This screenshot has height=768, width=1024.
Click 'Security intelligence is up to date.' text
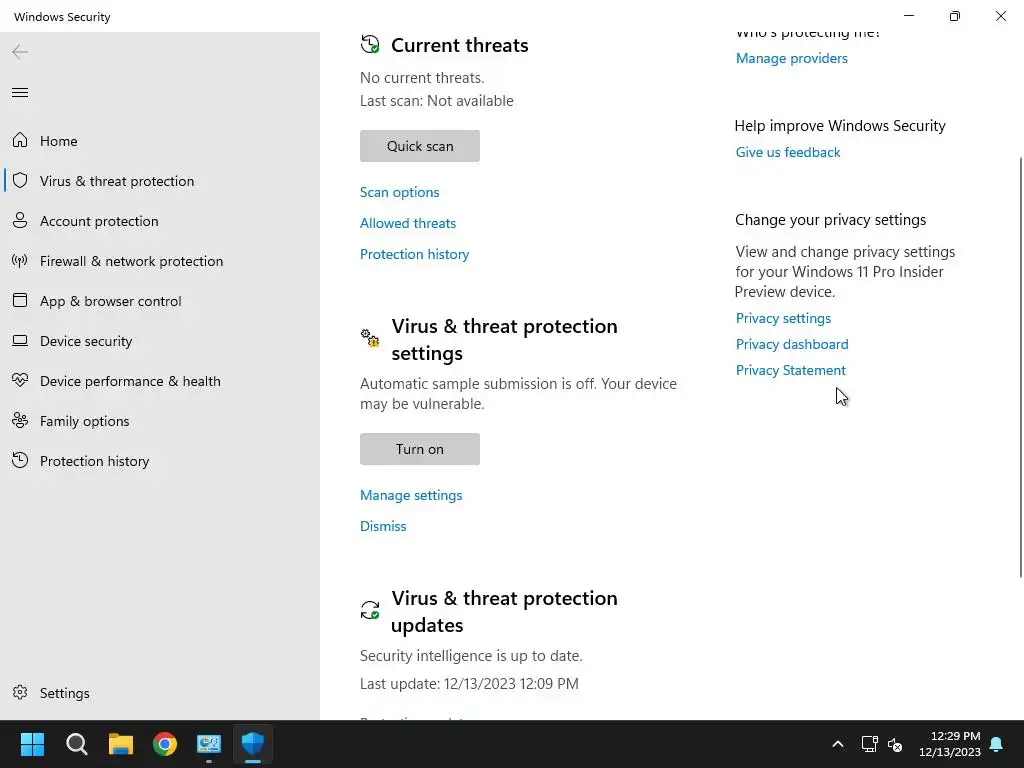[471, 655]
